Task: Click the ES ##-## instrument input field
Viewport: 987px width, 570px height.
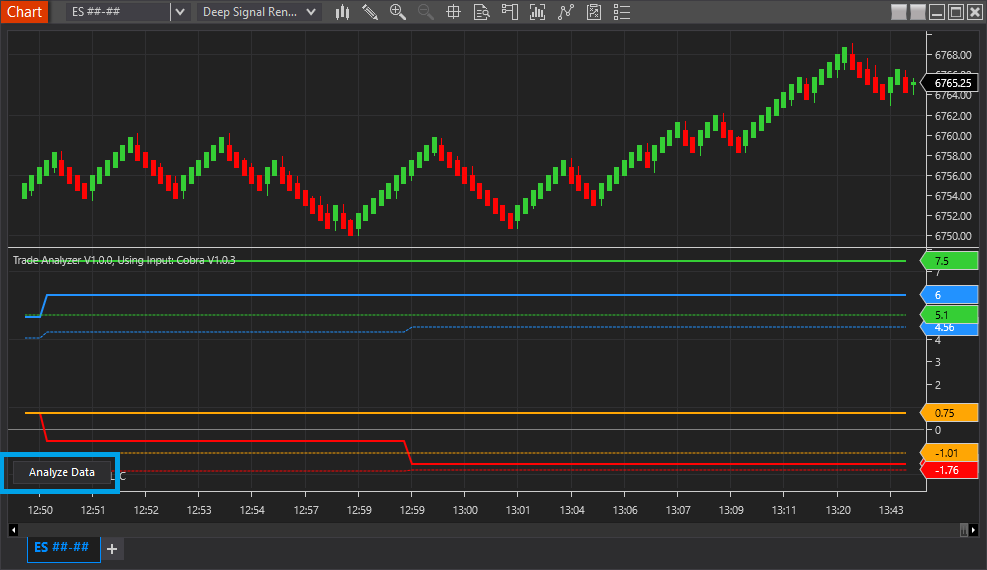Action: pos(118,12)
